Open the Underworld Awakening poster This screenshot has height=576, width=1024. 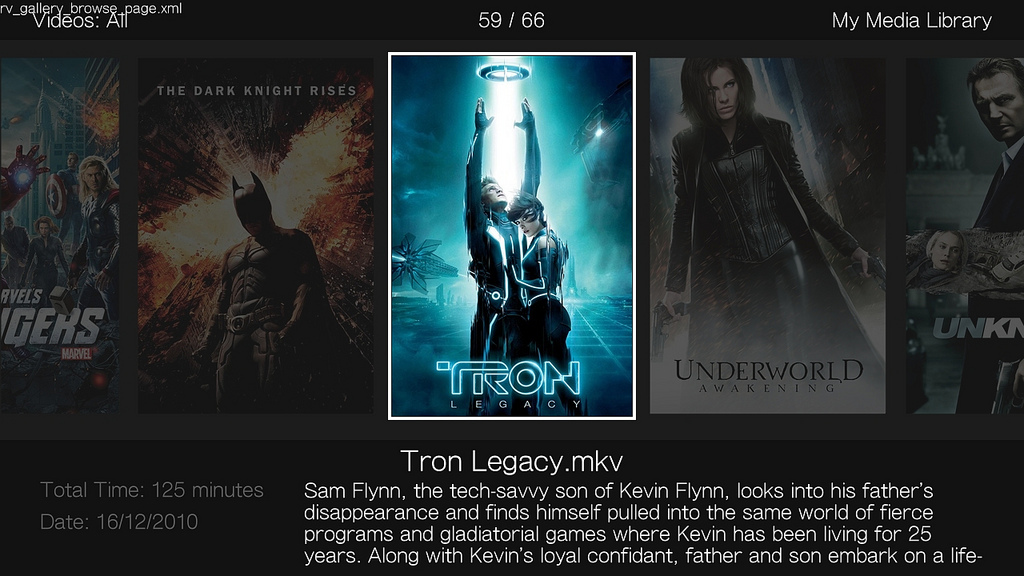pos(767,236)
